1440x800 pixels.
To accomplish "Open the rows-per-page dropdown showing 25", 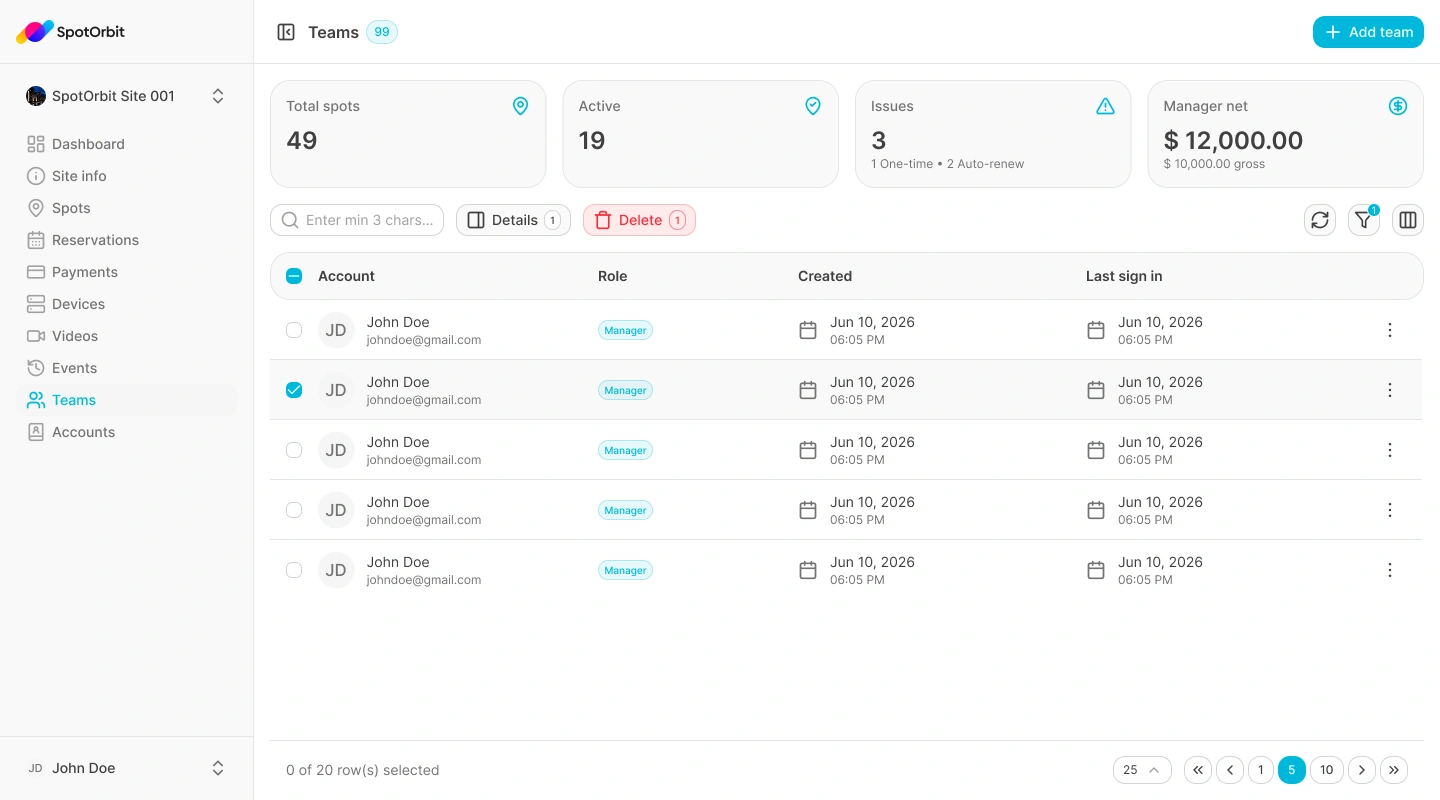I will coord(1142,770).
